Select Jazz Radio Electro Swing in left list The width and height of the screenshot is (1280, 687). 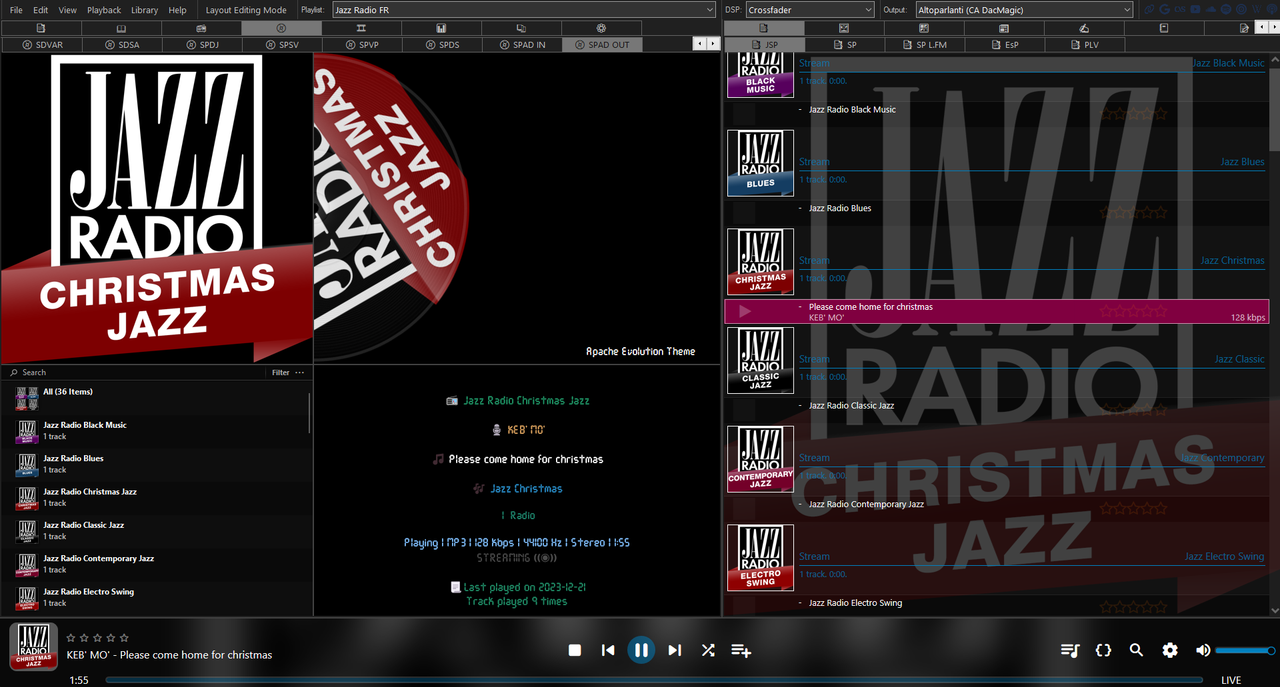point(155,597)
